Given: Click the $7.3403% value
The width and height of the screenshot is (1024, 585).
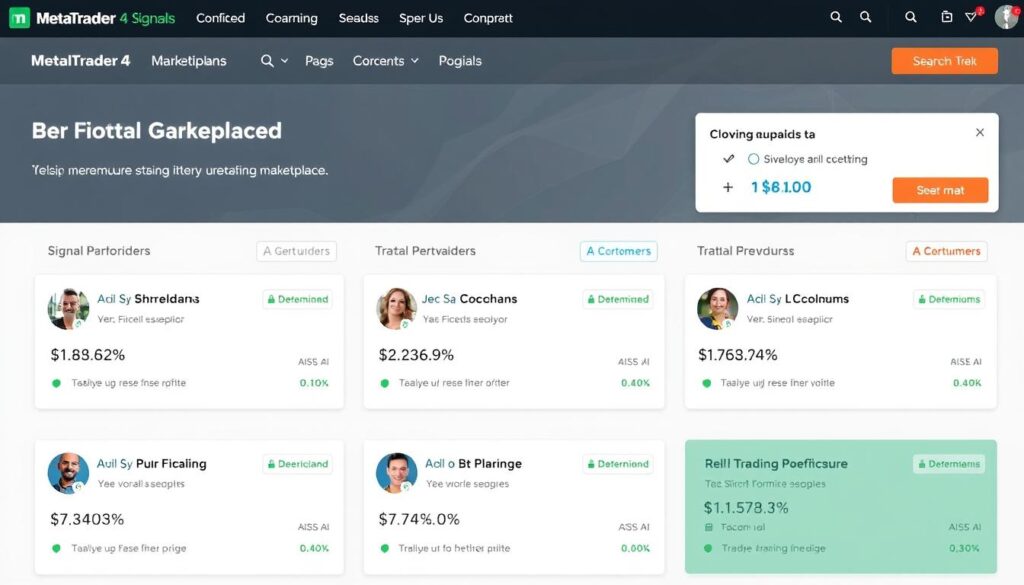Looking at the screenshot, I should [87, 520].
